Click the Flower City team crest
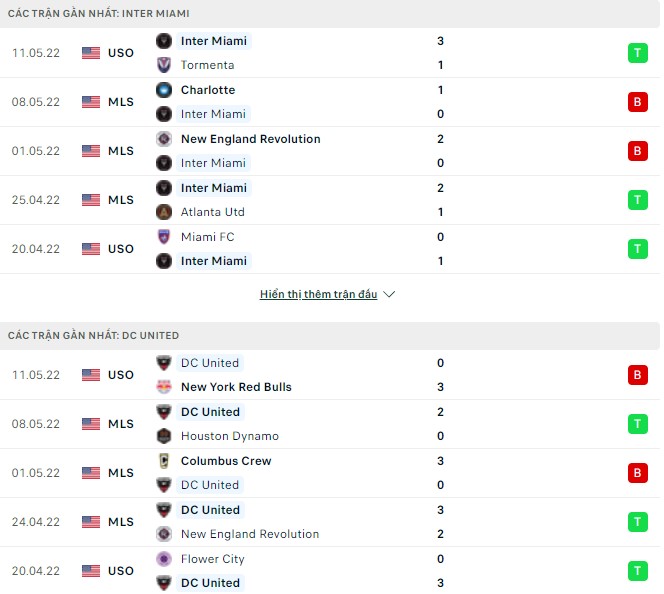The height and width of the screenshot is (594, 664). click(x=164, y=559)
